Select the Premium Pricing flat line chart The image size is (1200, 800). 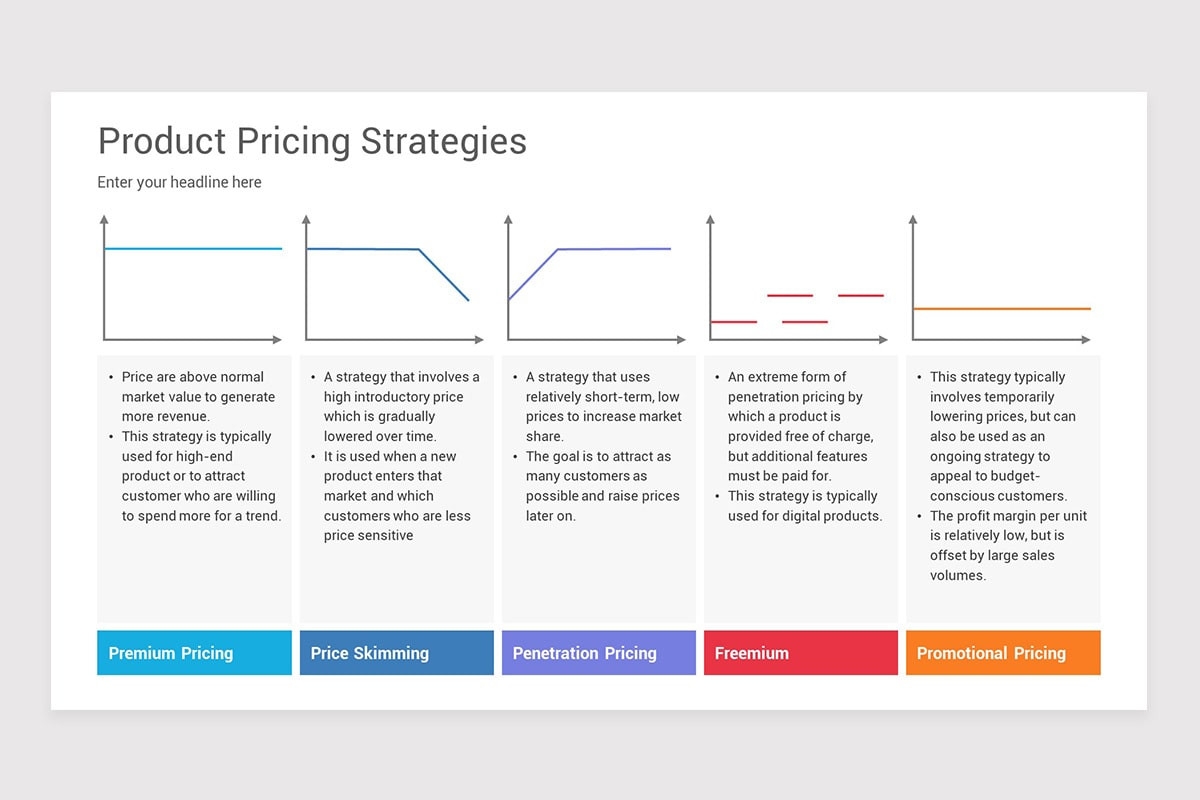point(190,279)
